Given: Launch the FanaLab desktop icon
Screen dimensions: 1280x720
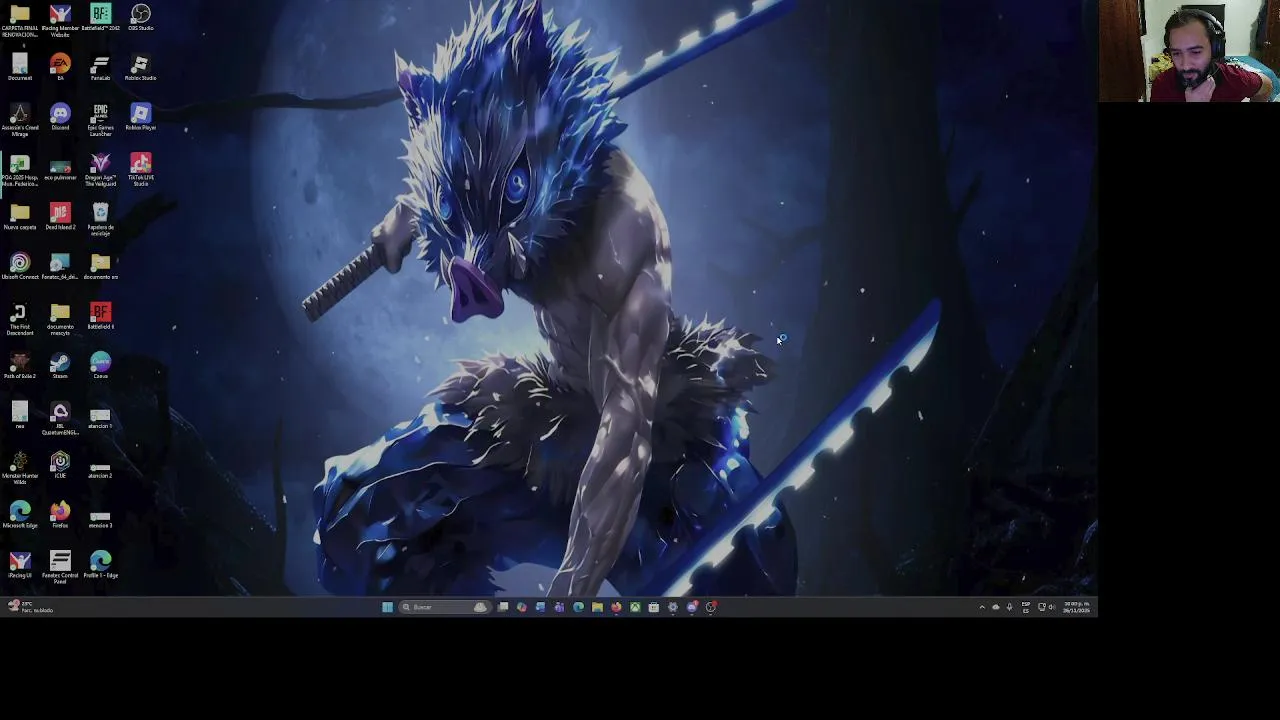Looking at the screenshot, I should [x=100, y=67].
